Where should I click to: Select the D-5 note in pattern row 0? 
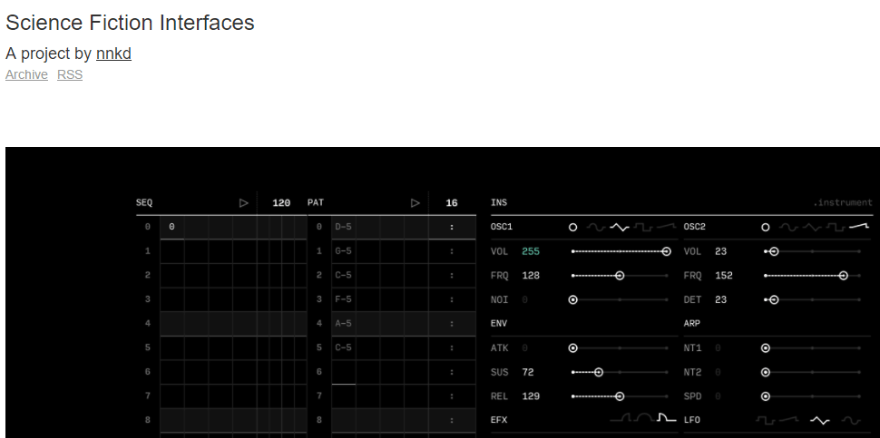click(x=343, y=227)
